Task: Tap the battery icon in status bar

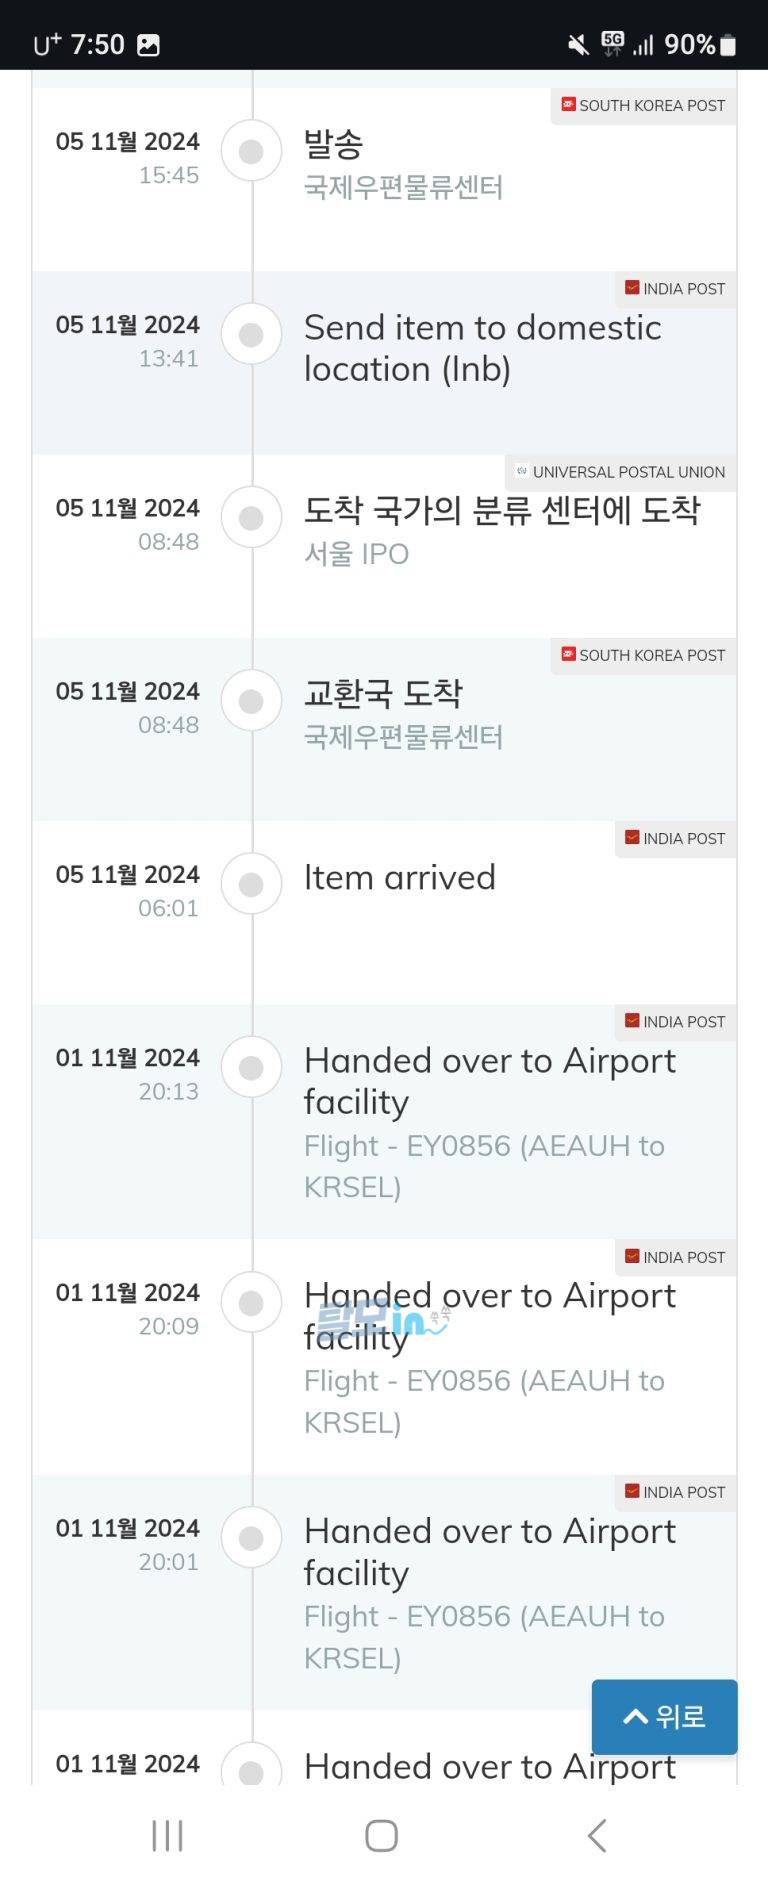Action: point(728,45)
